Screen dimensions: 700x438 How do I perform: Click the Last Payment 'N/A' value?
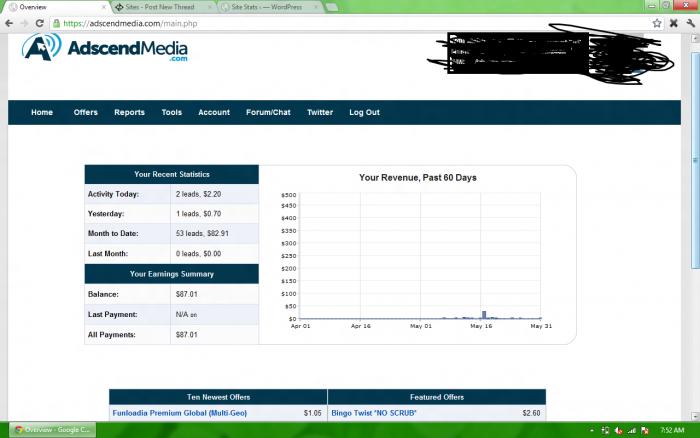click(x=182, y=314)
